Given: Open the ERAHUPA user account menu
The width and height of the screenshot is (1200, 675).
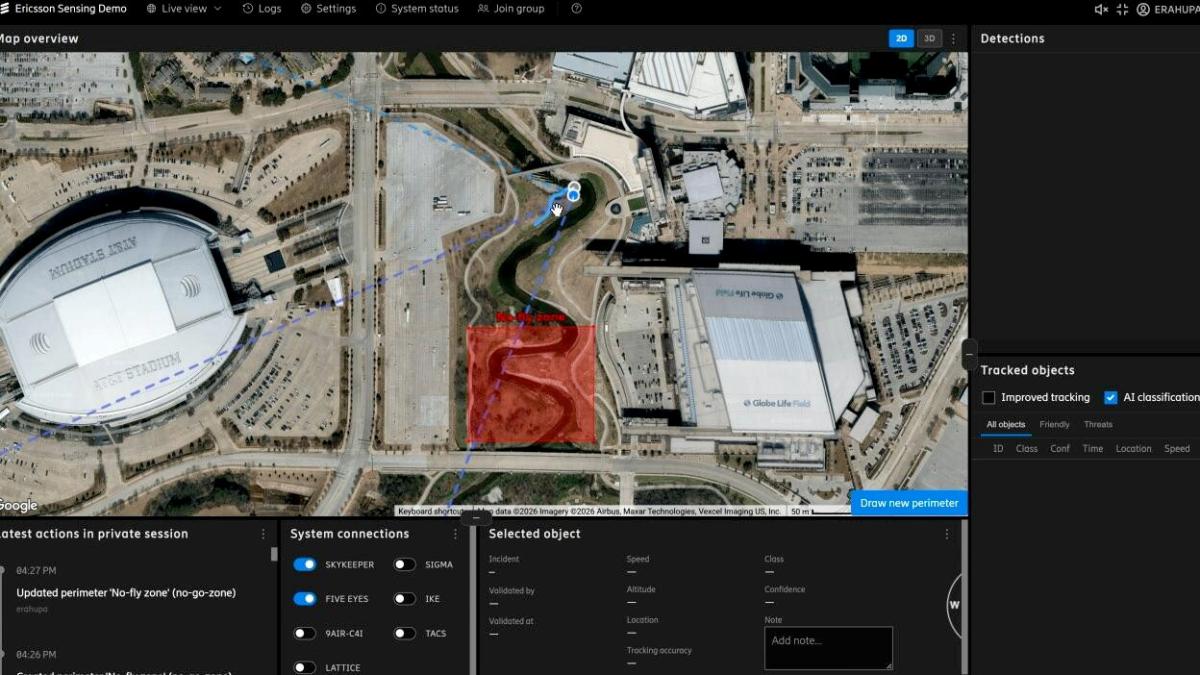Looking at the screenshot, I should tap(1167, 9).
